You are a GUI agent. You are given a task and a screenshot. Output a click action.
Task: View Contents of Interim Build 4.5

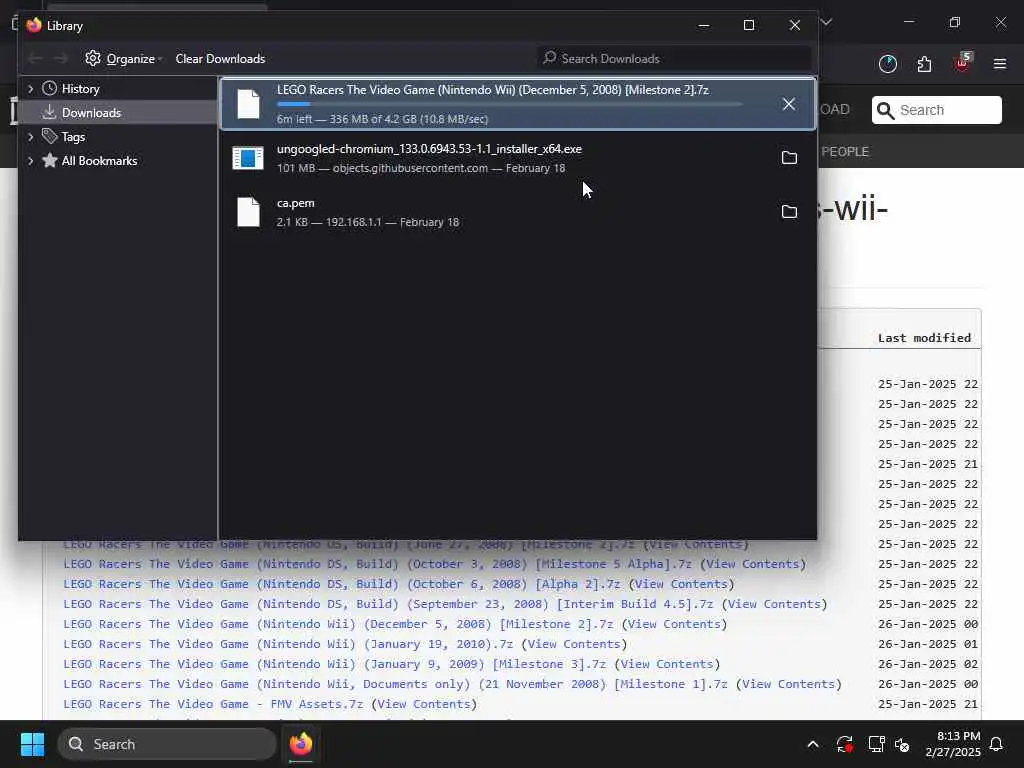[x=774, y=604]
